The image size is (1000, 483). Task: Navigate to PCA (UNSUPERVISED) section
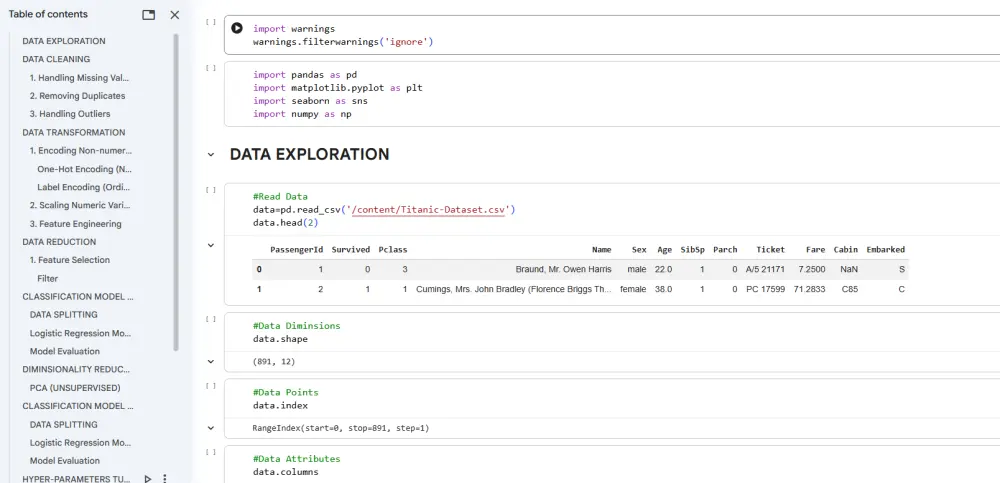pyautogui.click(x=75, y=388)
